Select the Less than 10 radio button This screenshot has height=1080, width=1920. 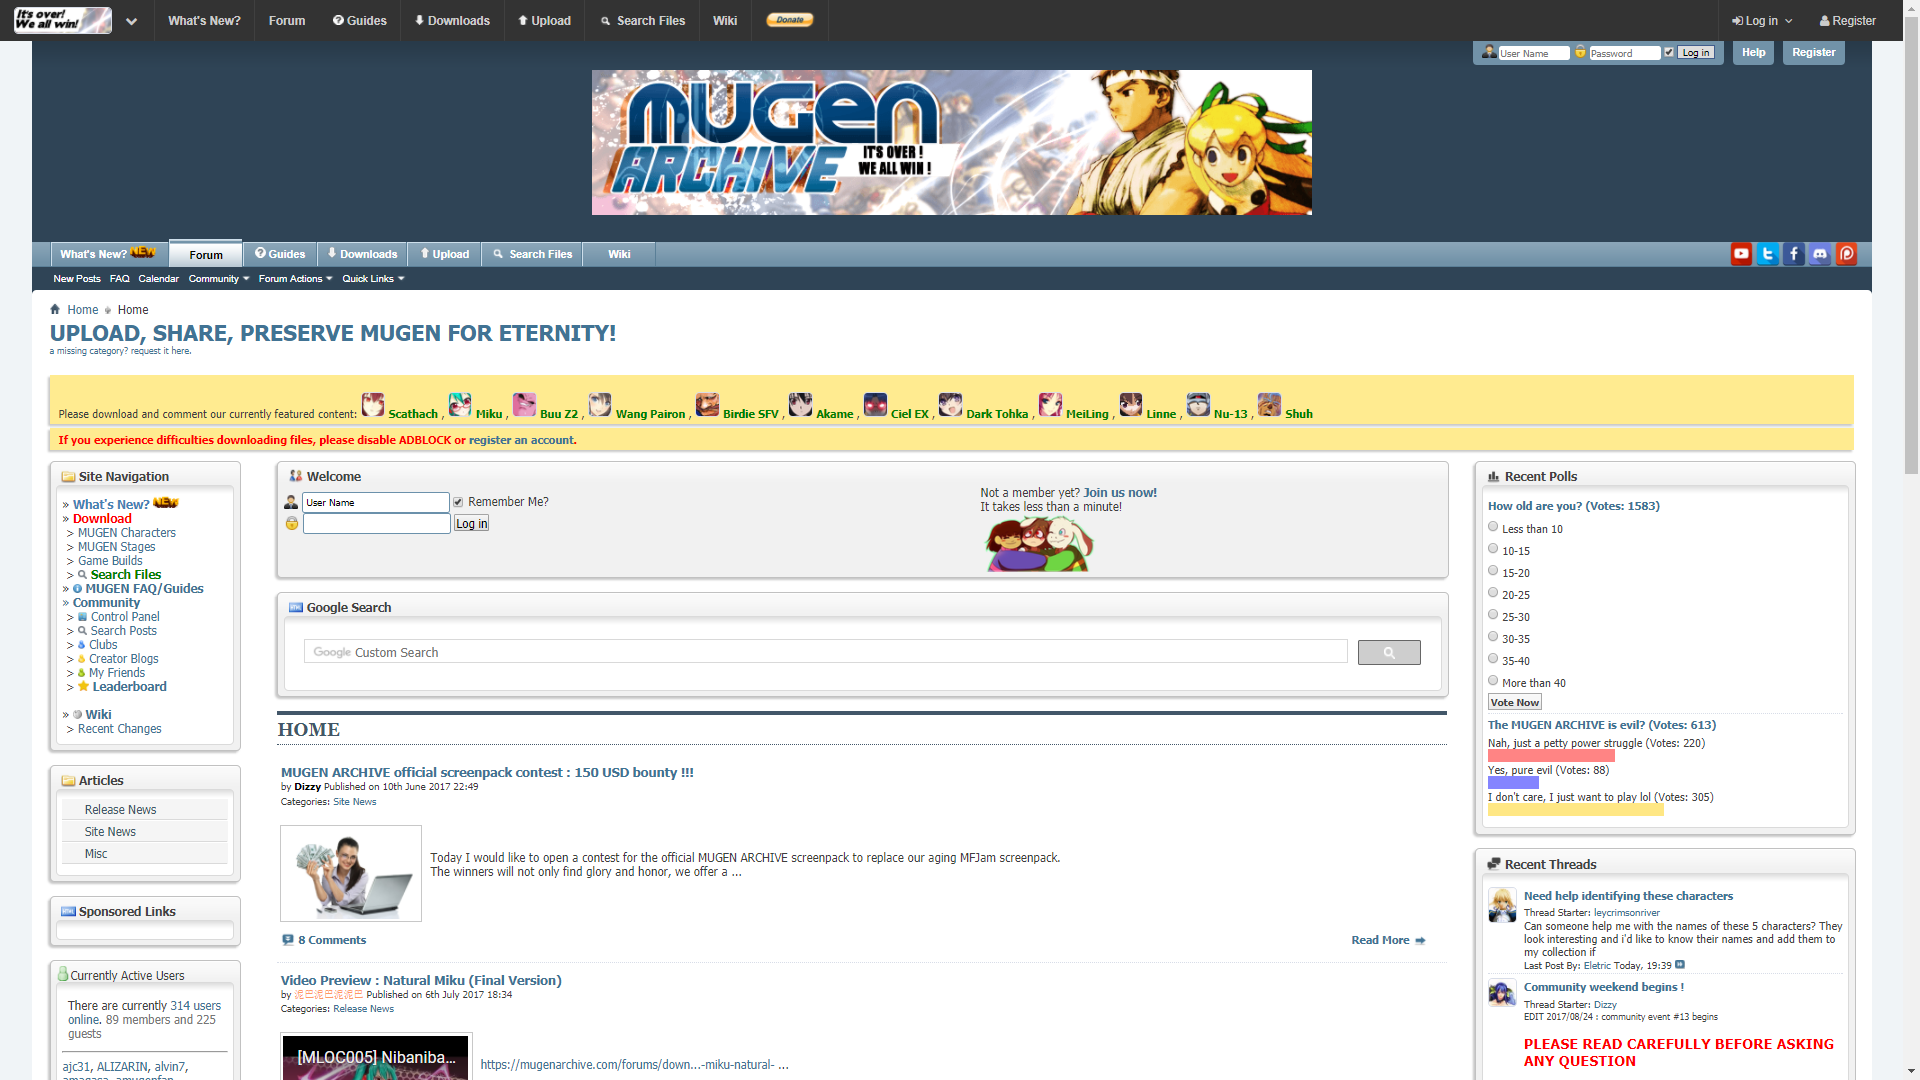pyautogui.click(x=1493, y=526)
